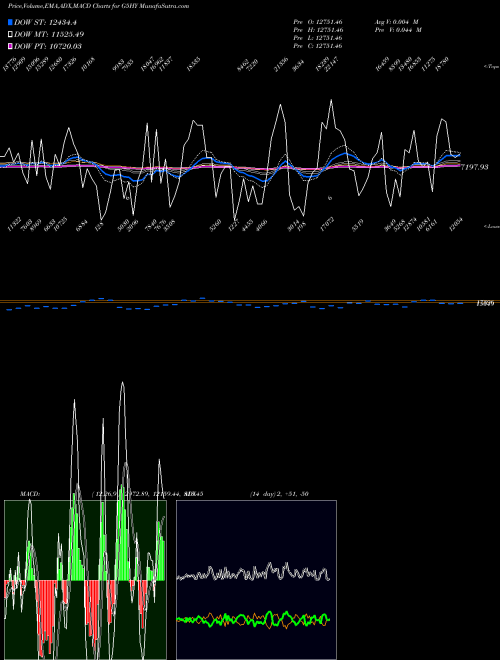Click the chart title mentioning MunafaSutra.com
Viewport: 500px width, 660px height.
pos(98,6)
